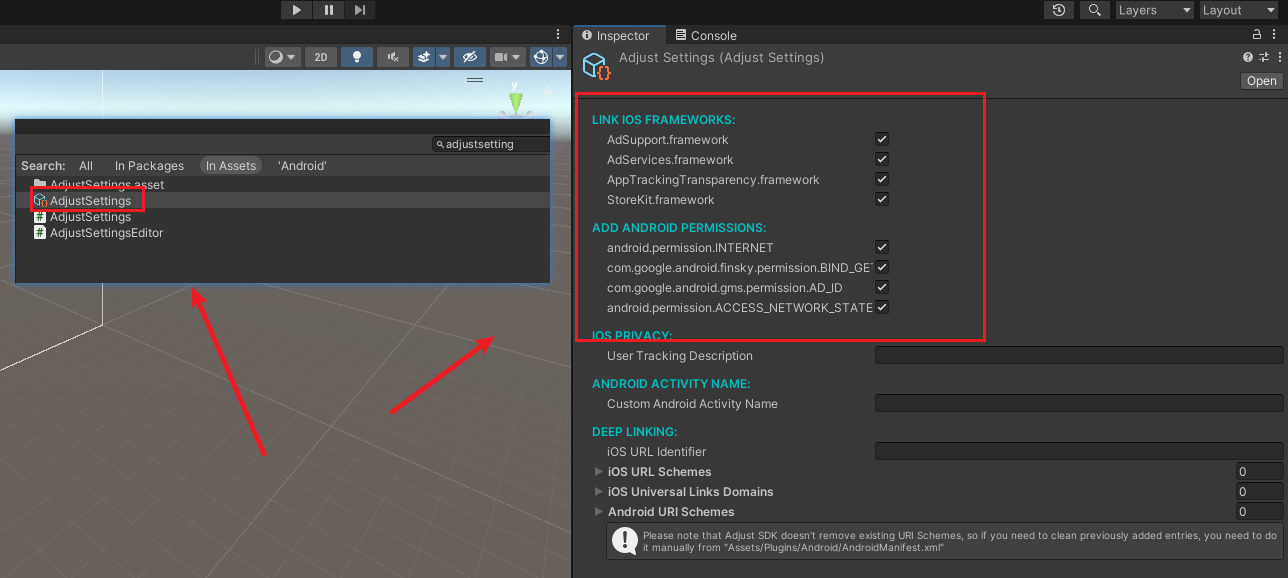
Task: Advance one frame with the Step button
Action: click(x=360, y=10)
